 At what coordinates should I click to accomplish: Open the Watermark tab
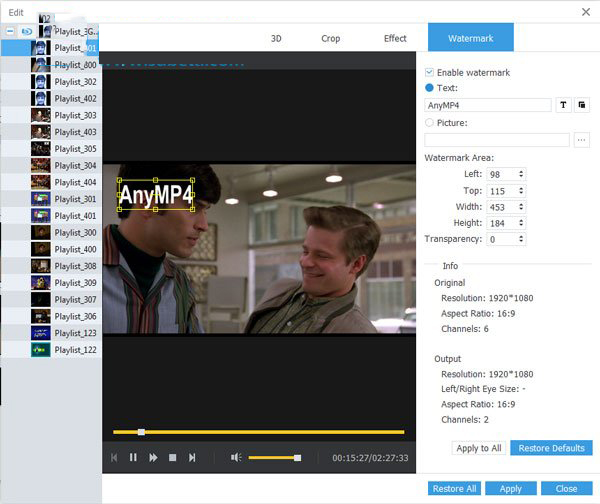point(471,37)
